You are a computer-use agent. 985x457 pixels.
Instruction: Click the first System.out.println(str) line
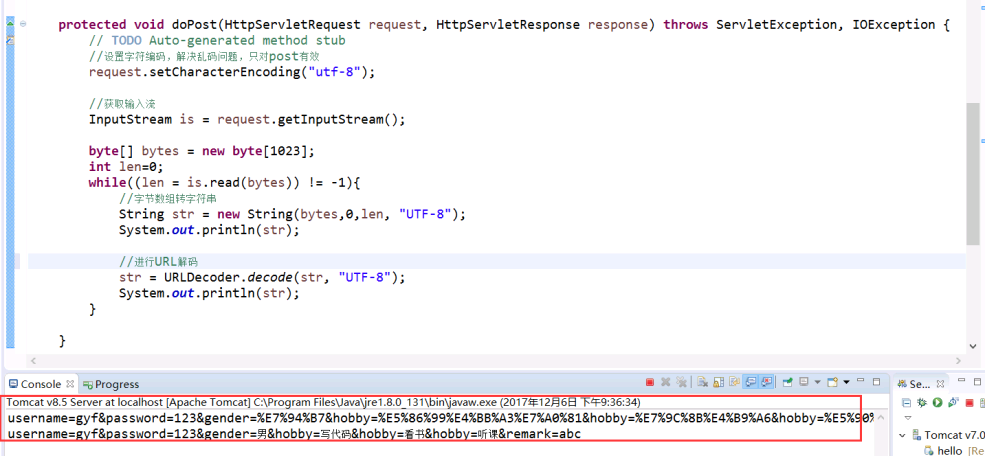pyautogui.click(x=209, y=229)
